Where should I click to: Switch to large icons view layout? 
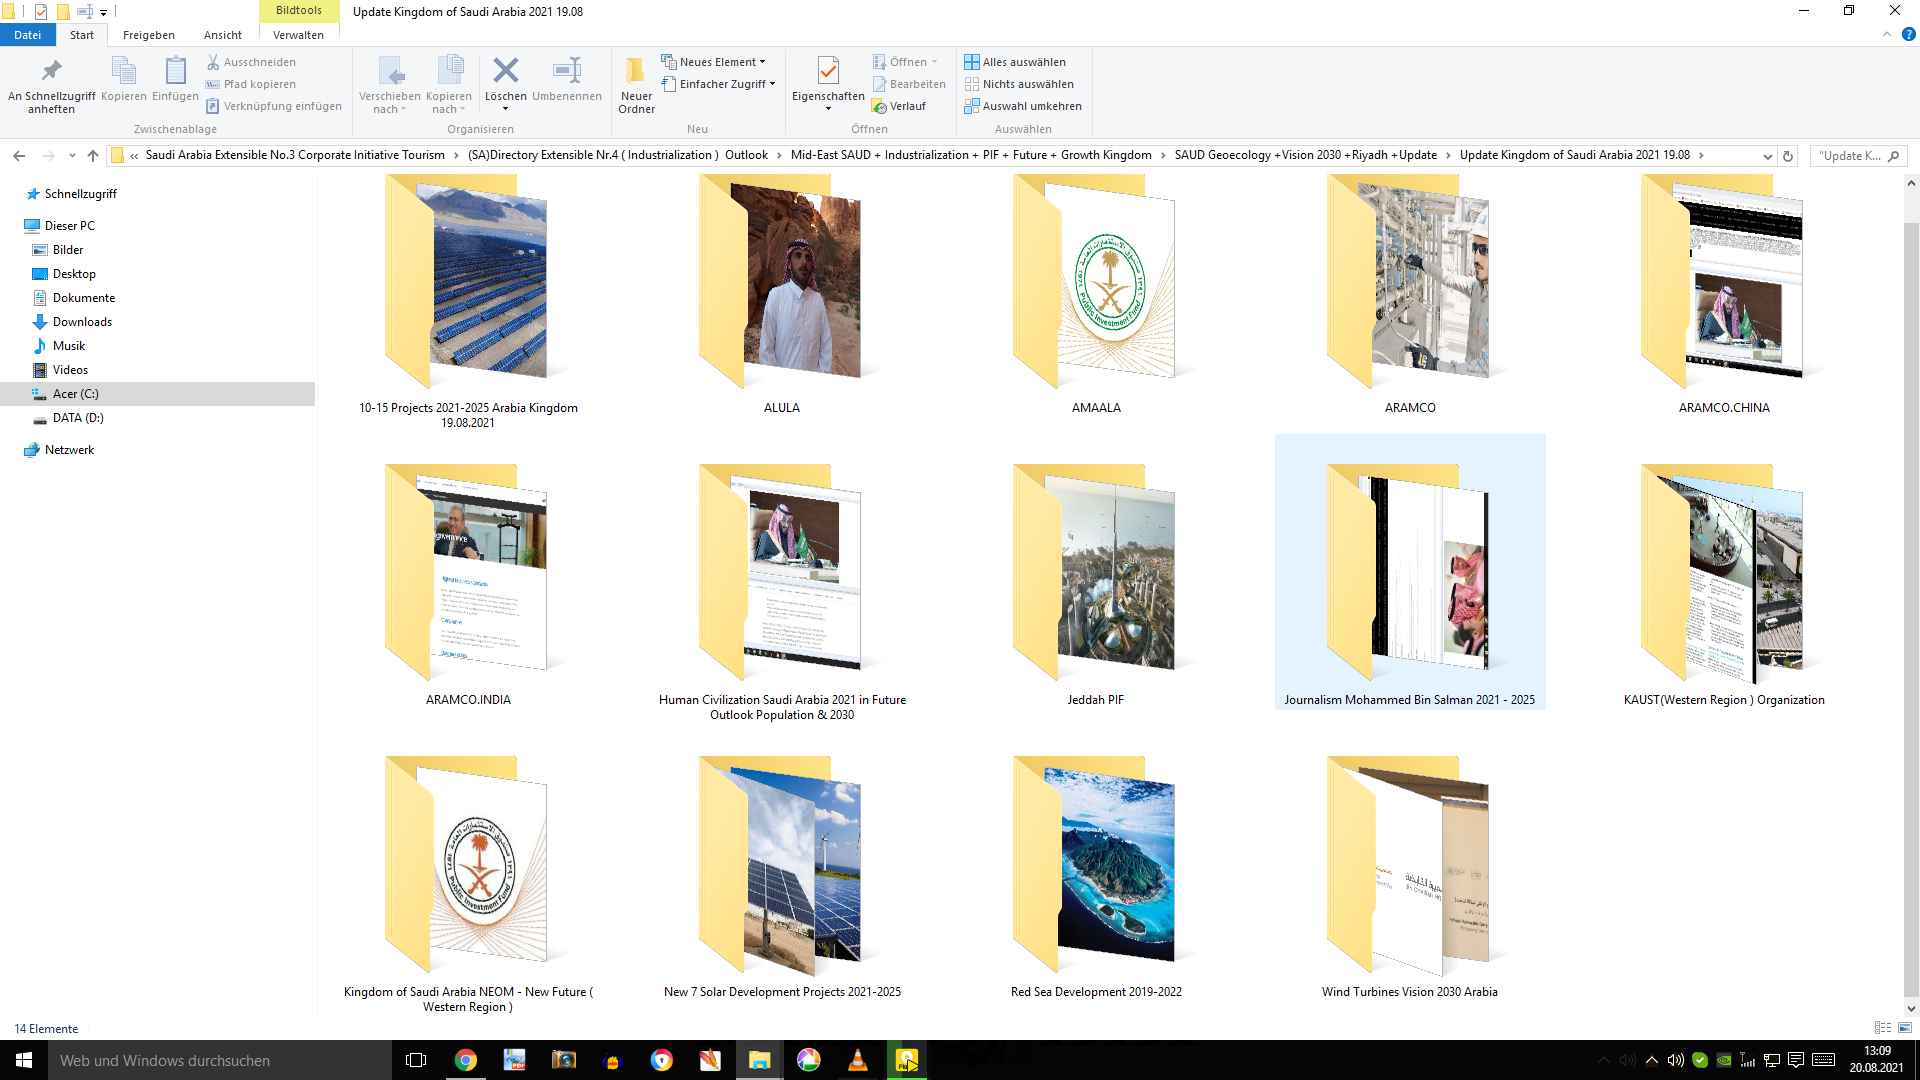[1905, 1028]
